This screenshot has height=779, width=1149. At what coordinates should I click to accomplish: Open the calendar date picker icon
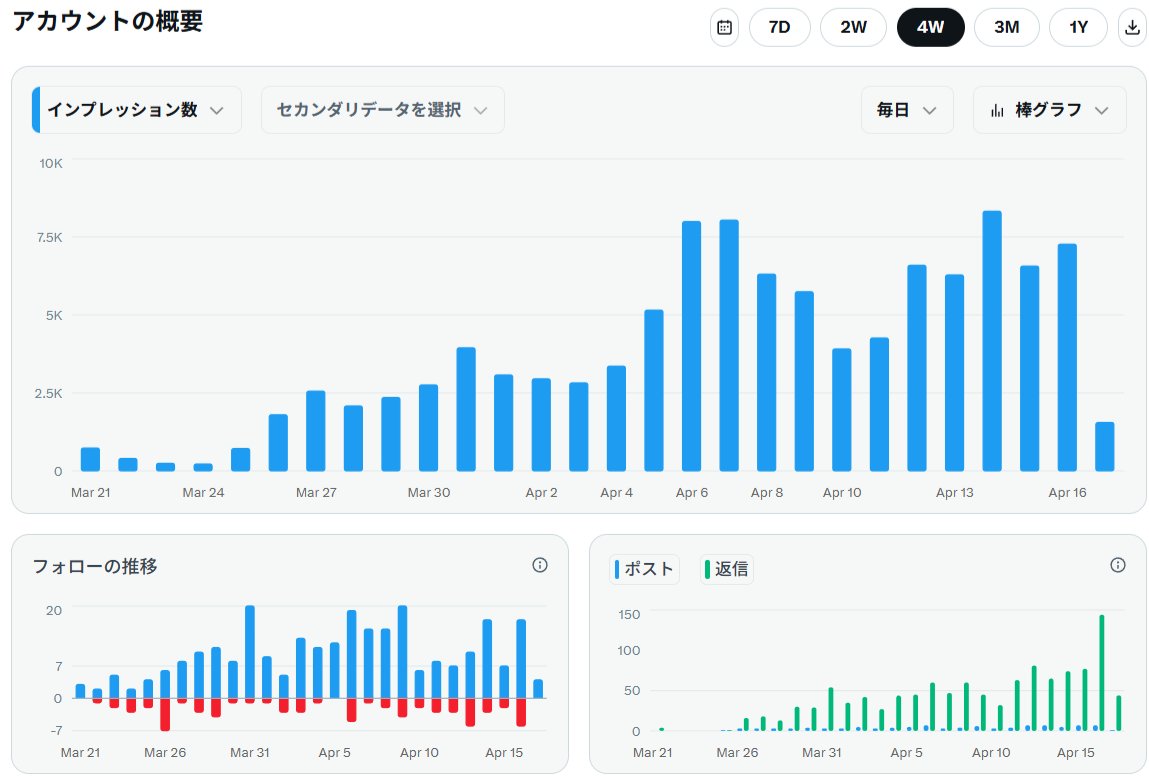[724, 27]
